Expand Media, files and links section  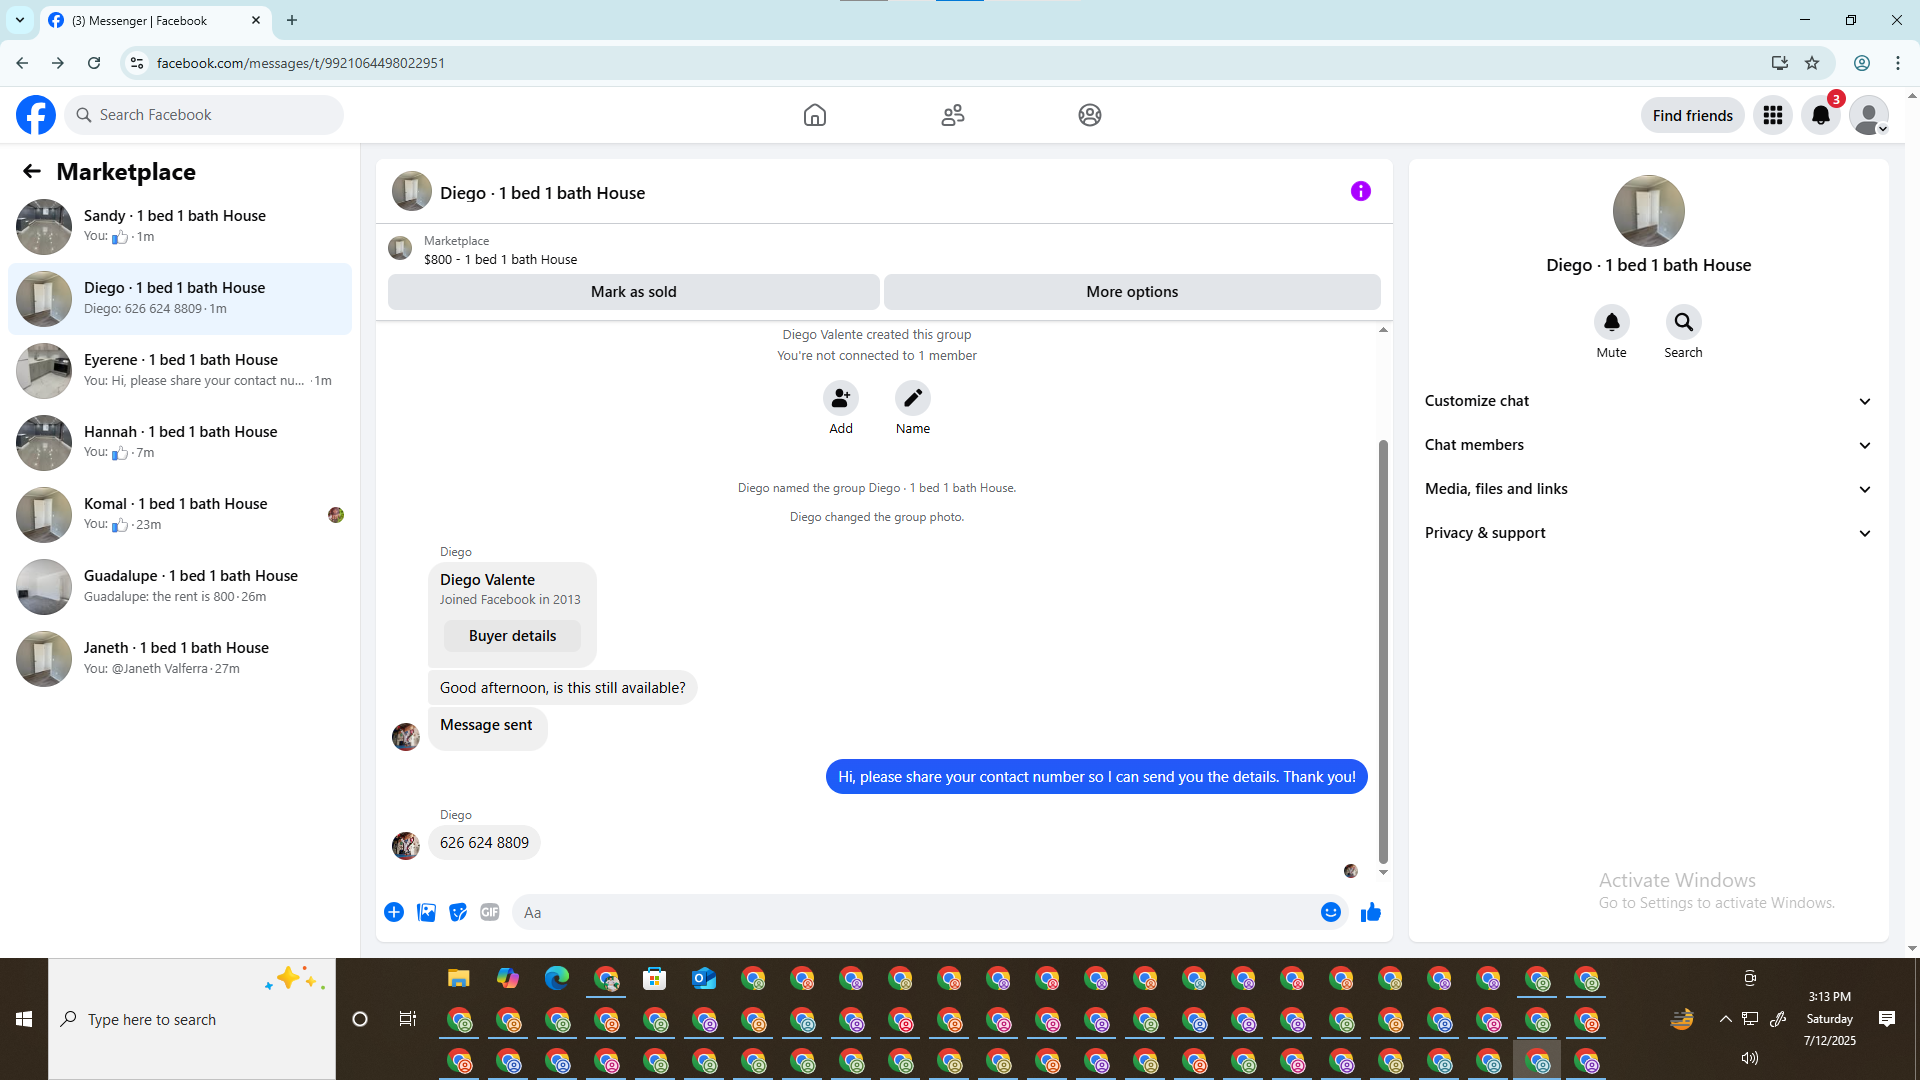point(1647,489)
